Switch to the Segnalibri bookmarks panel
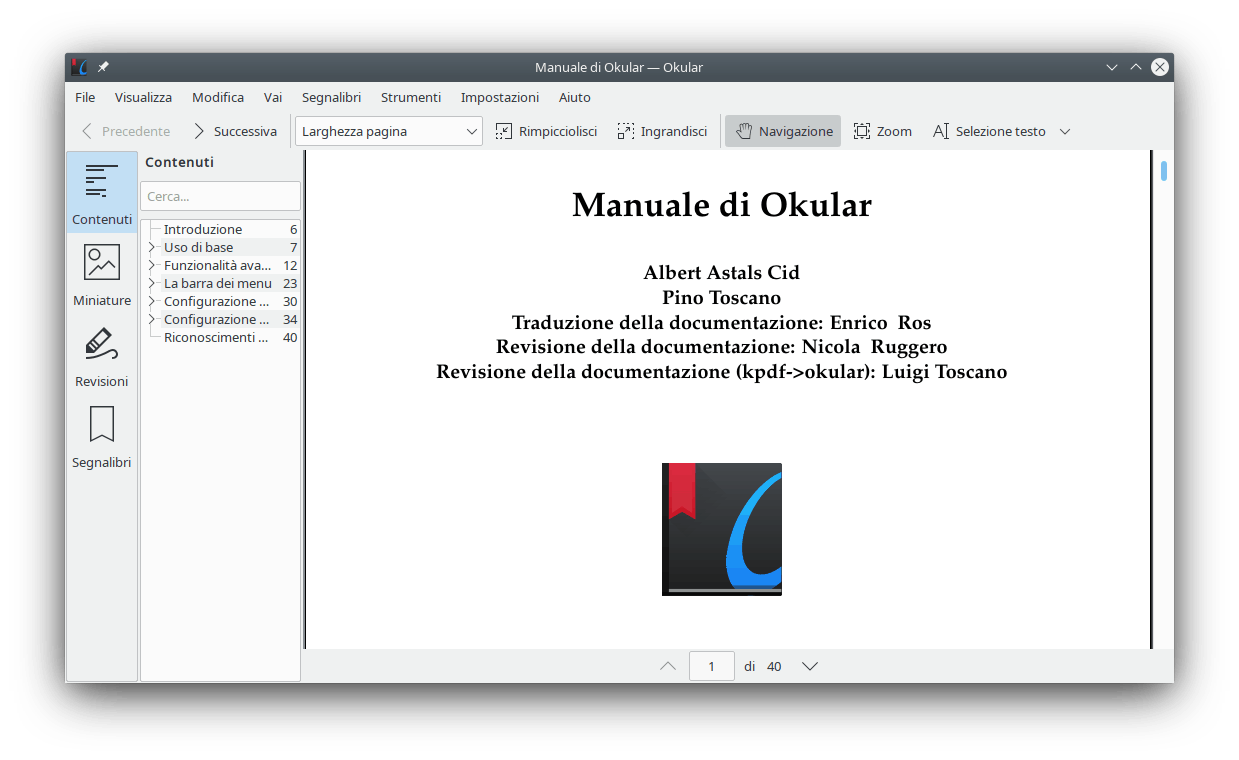This screenshot has height=760, width=1239. (101, 436)
